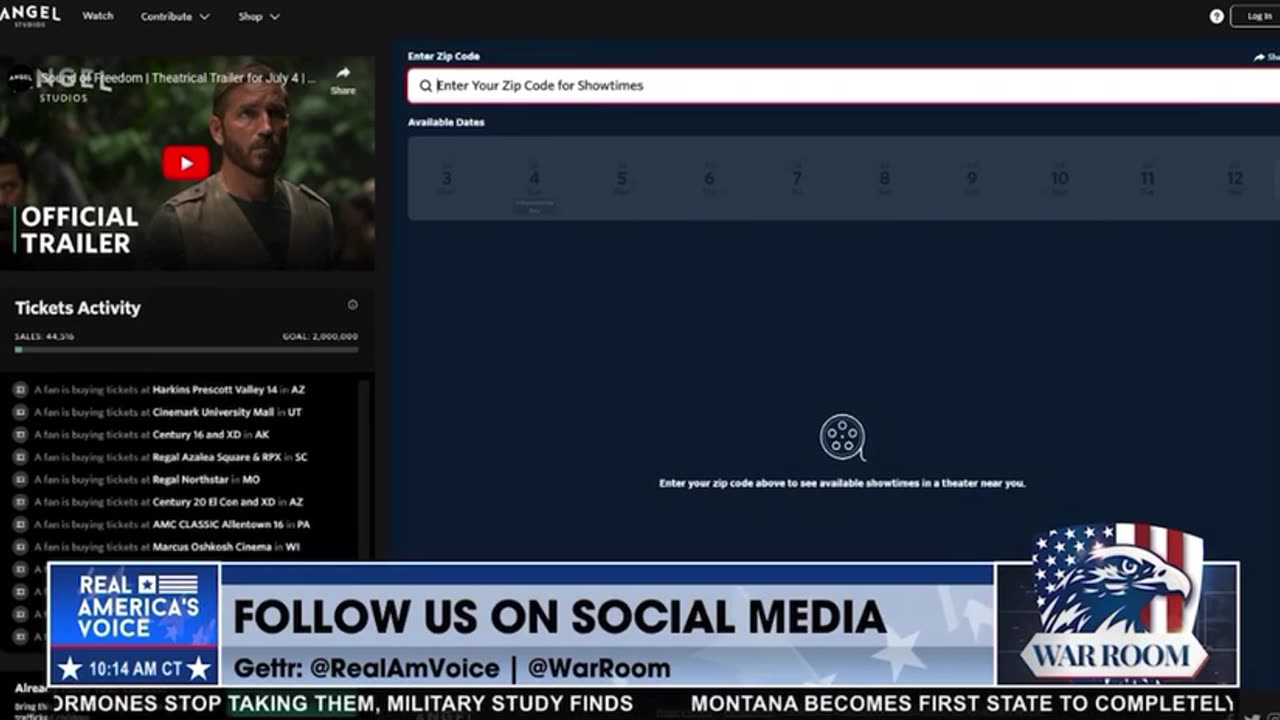Viewport: 1280px width, 720px height.
Task: Click the "Enter your zip code above" showtimes message
Action: 842,483
